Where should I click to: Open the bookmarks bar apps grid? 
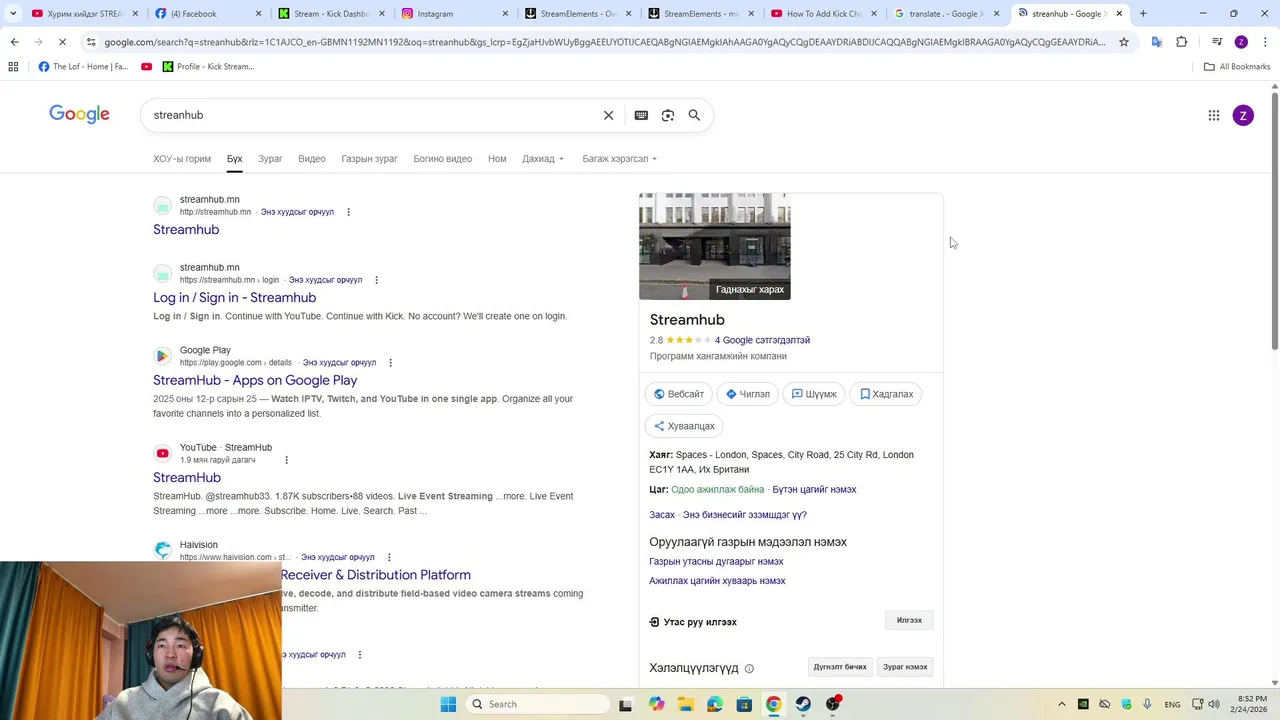coord(13,66)
